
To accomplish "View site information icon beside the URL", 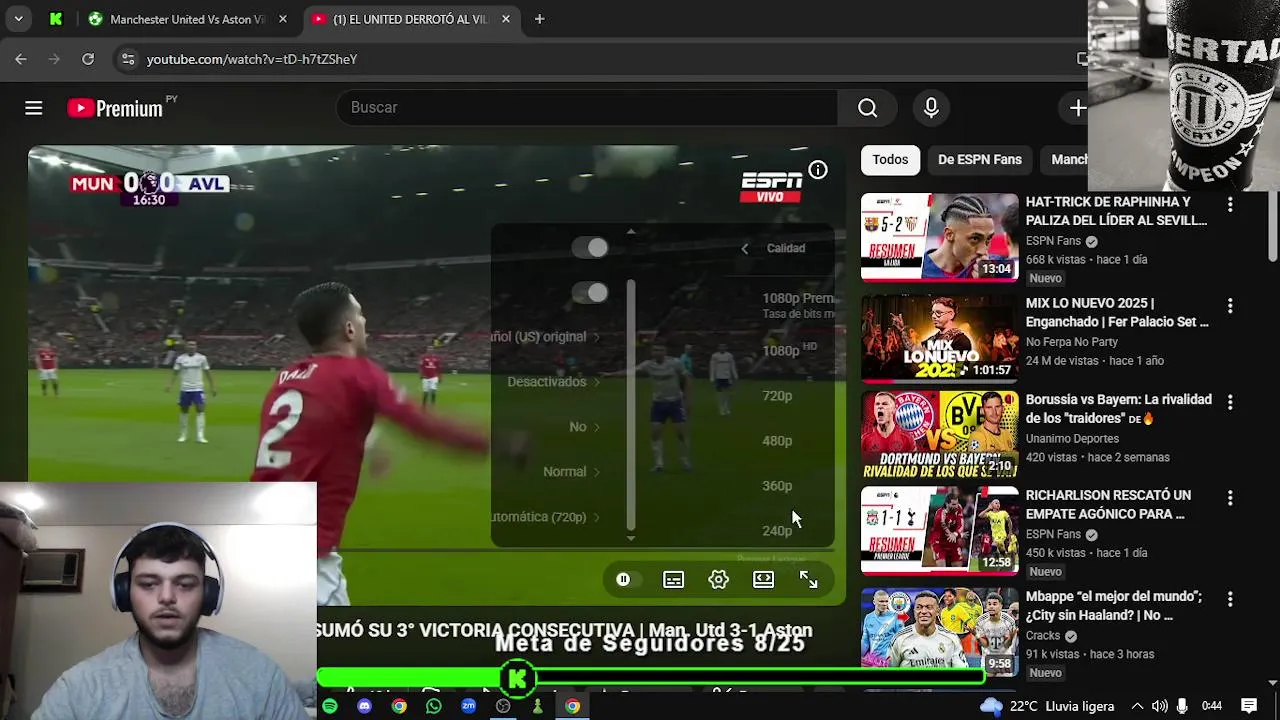I will pos(127,59).
